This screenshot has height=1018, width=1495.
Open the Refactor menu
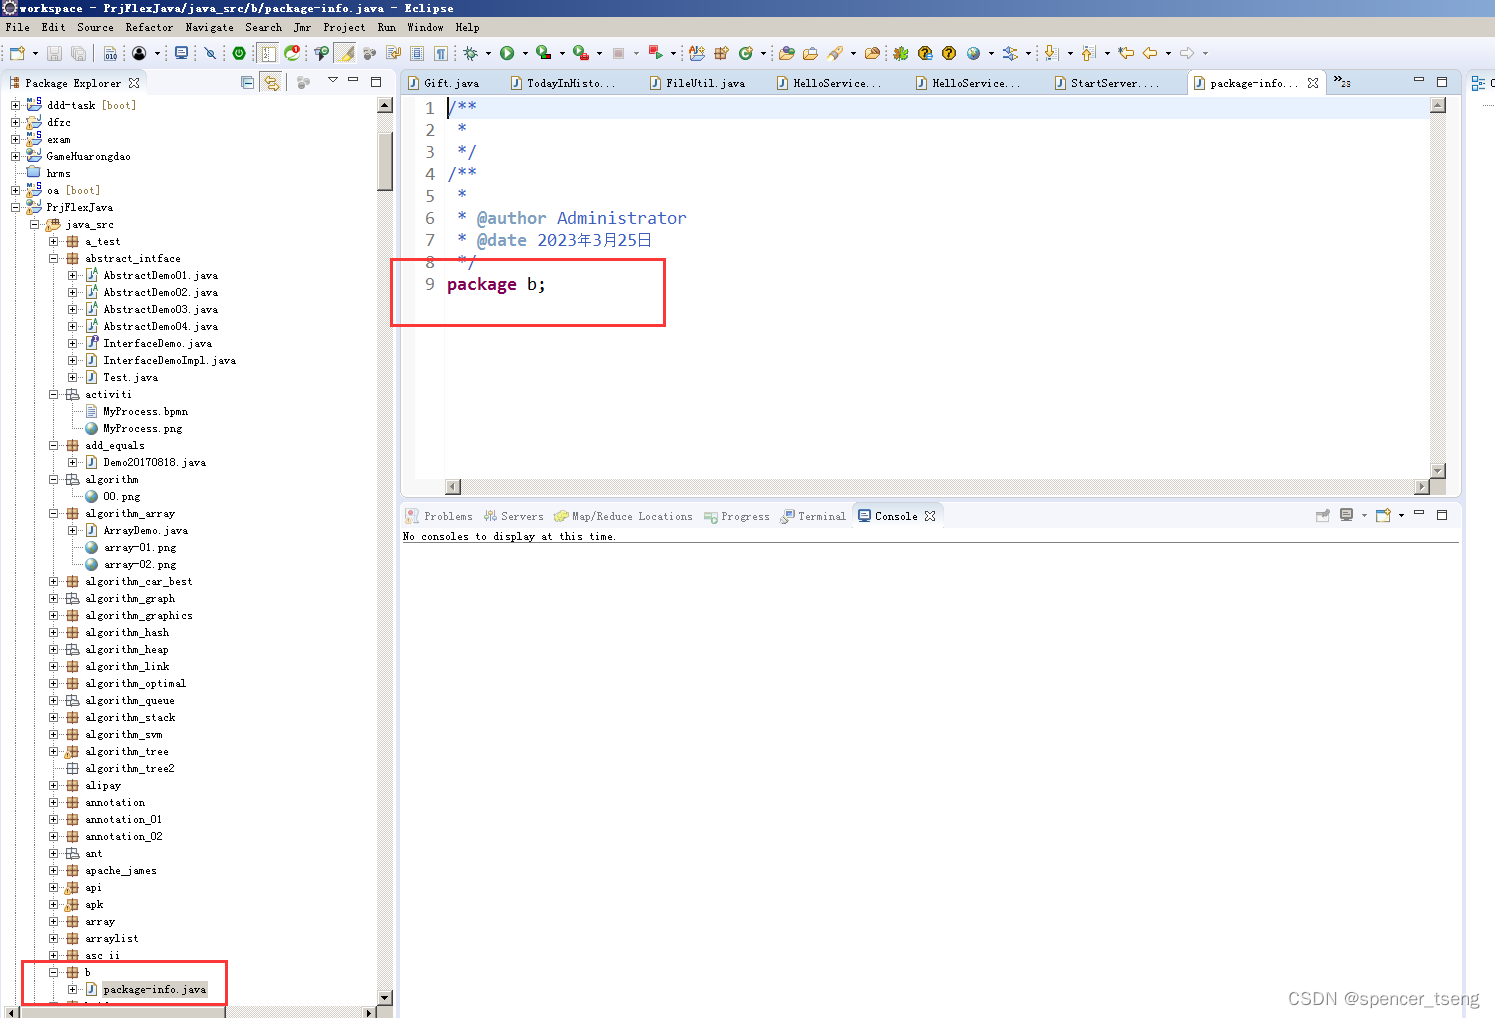(149, 27)
